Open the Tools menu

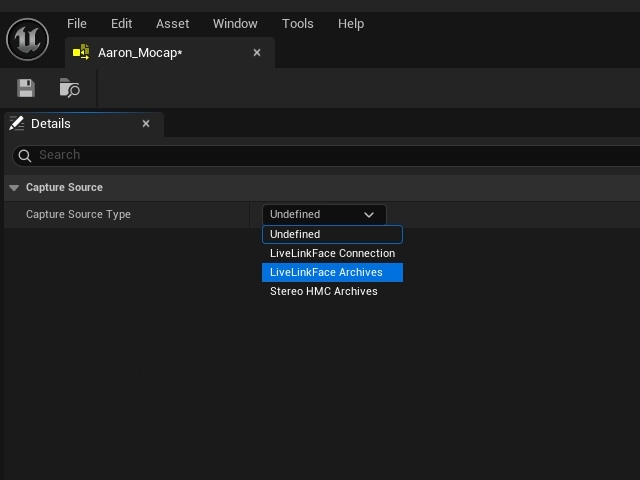click(x=298, y=24)
